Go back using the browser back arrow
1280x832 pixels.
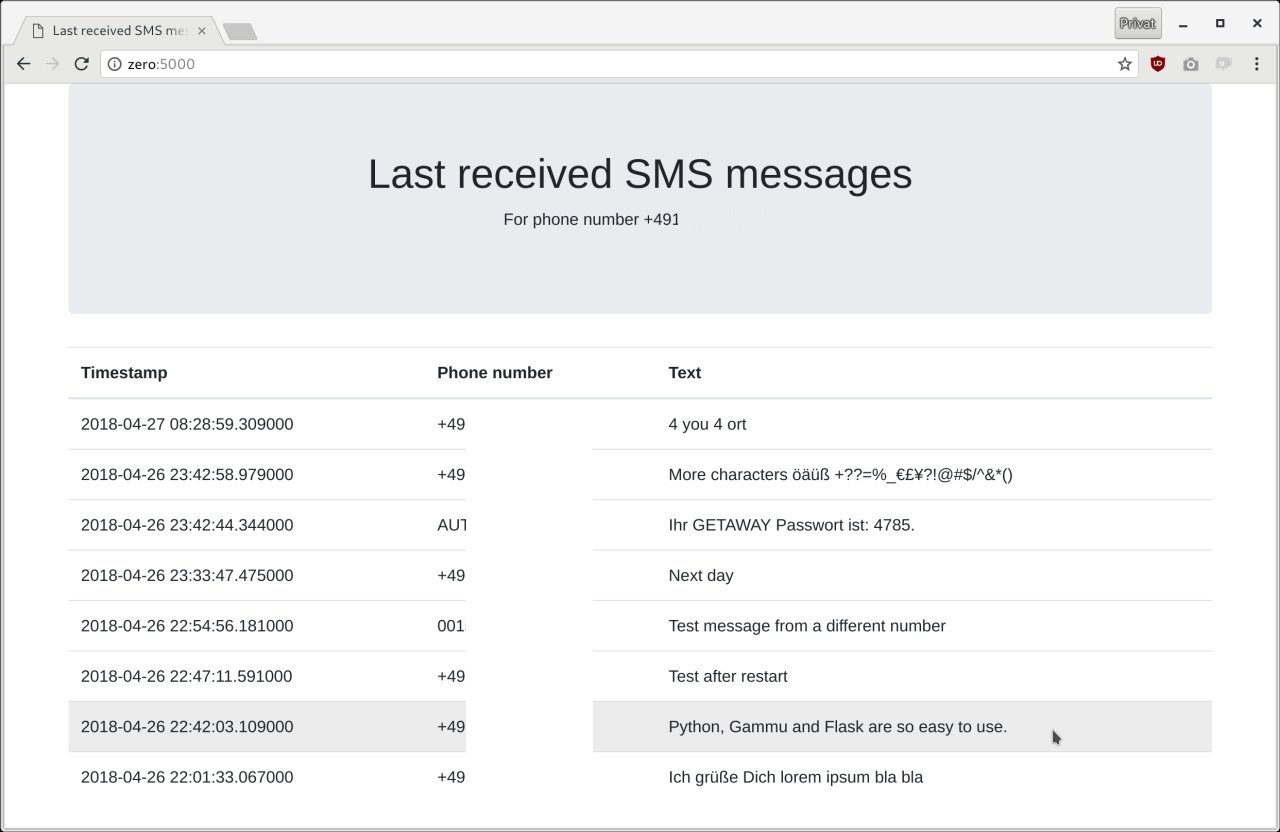point(24,64)
